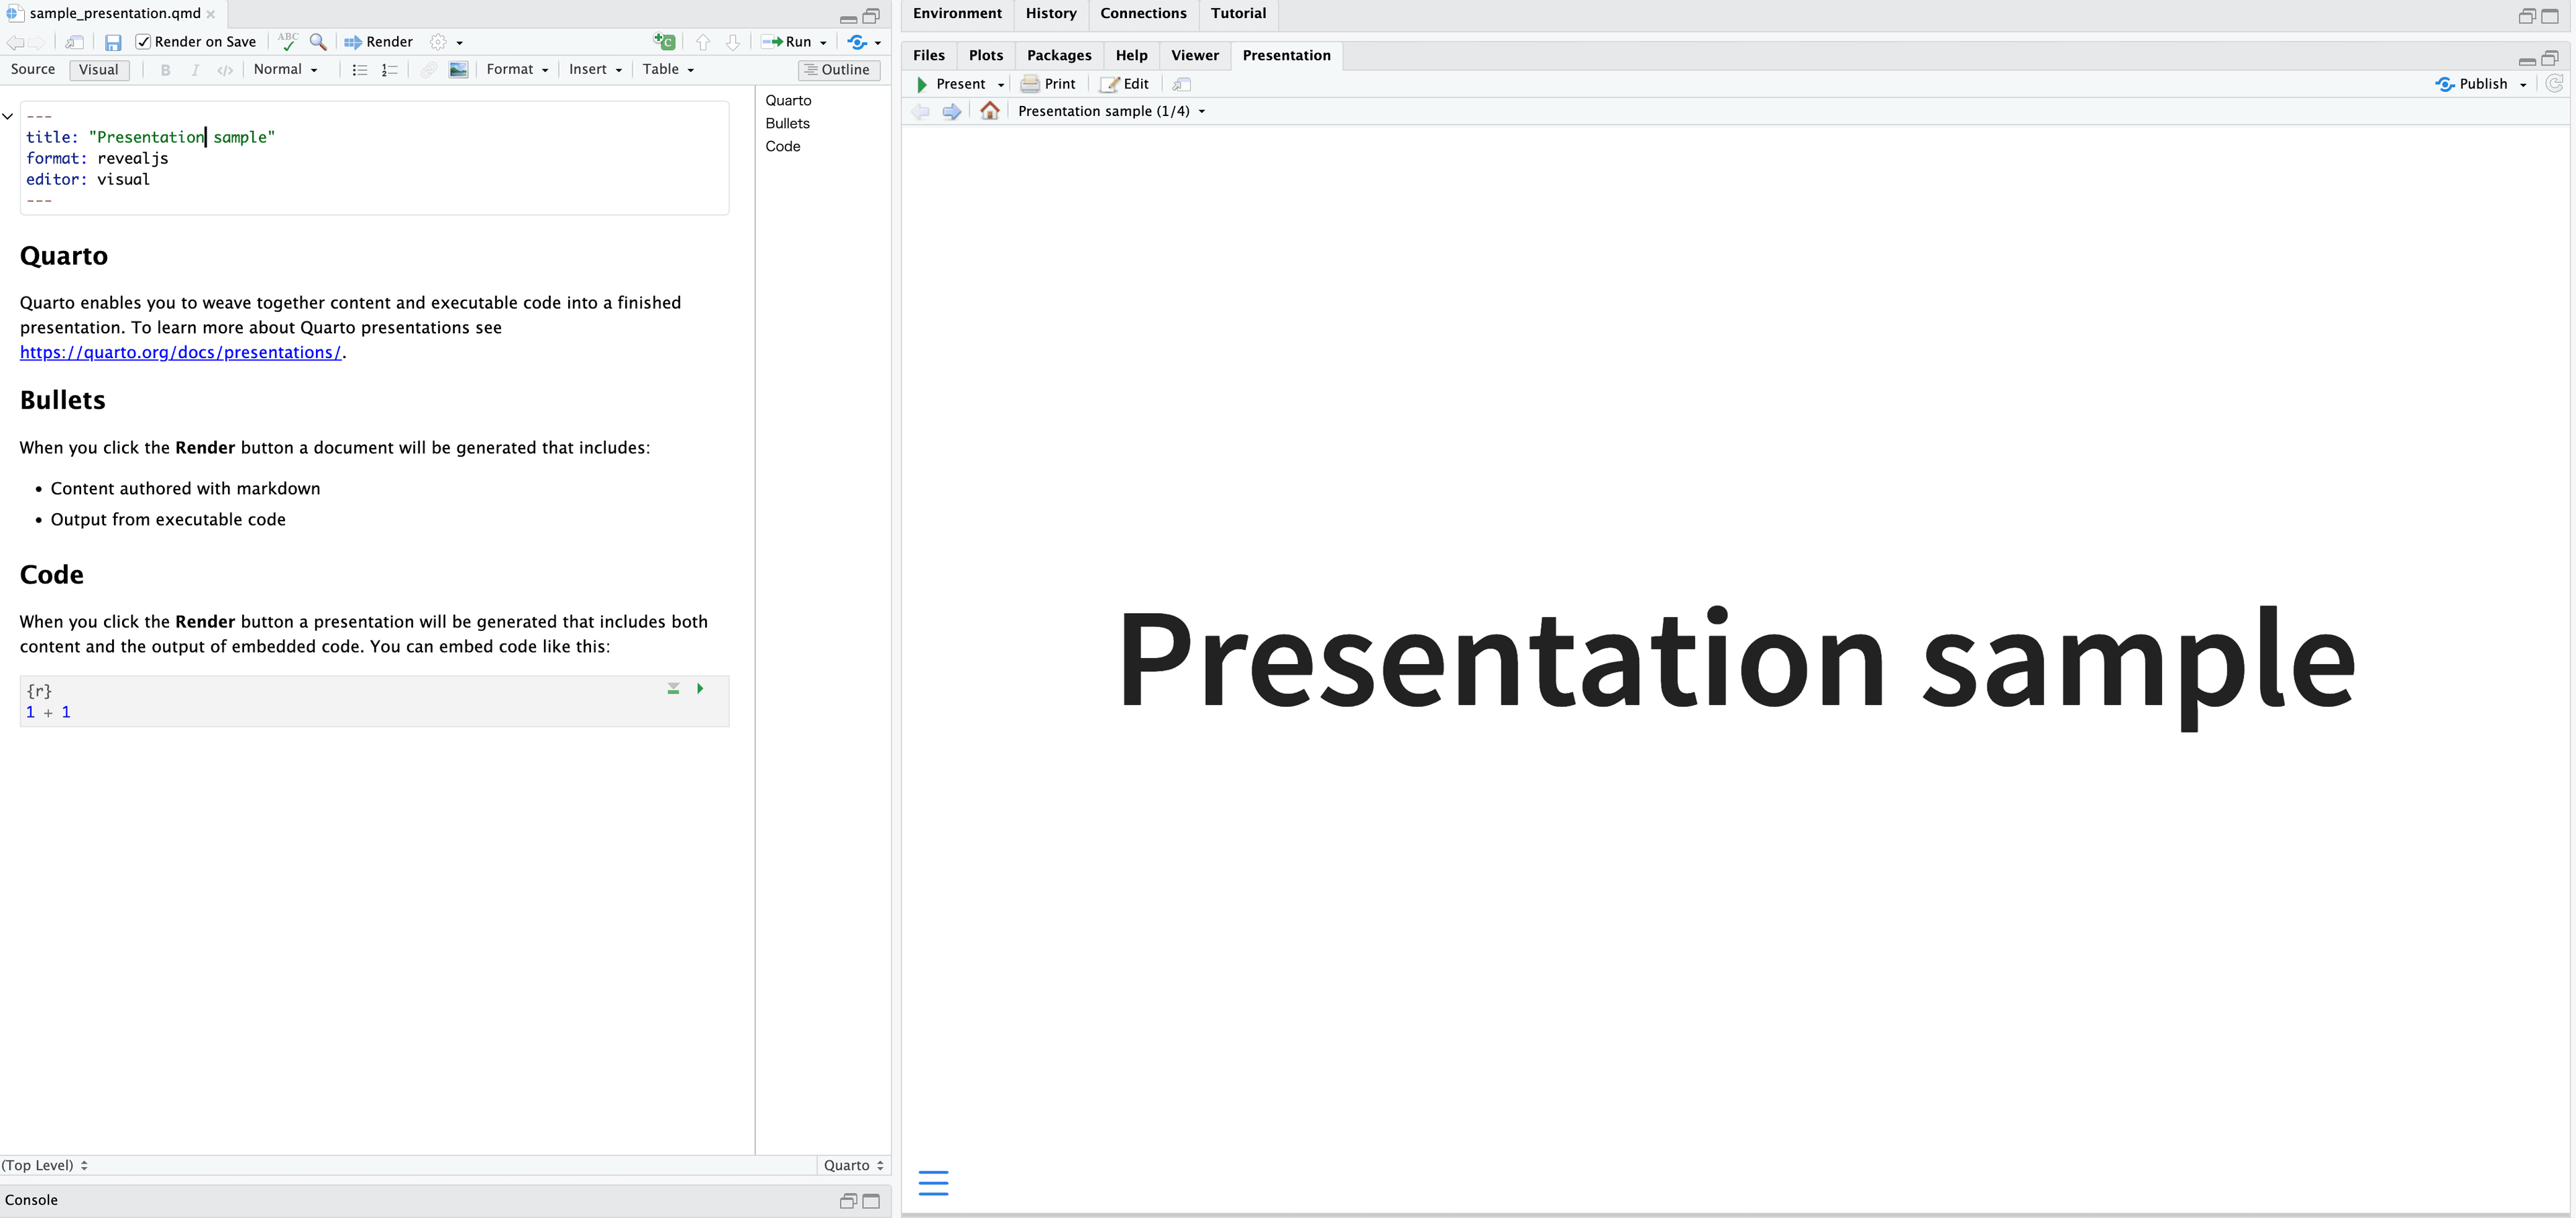This screenshot has width=2576, height=1218.
Task: Click the numbered list icon
Action: click(x=389, y=70)
